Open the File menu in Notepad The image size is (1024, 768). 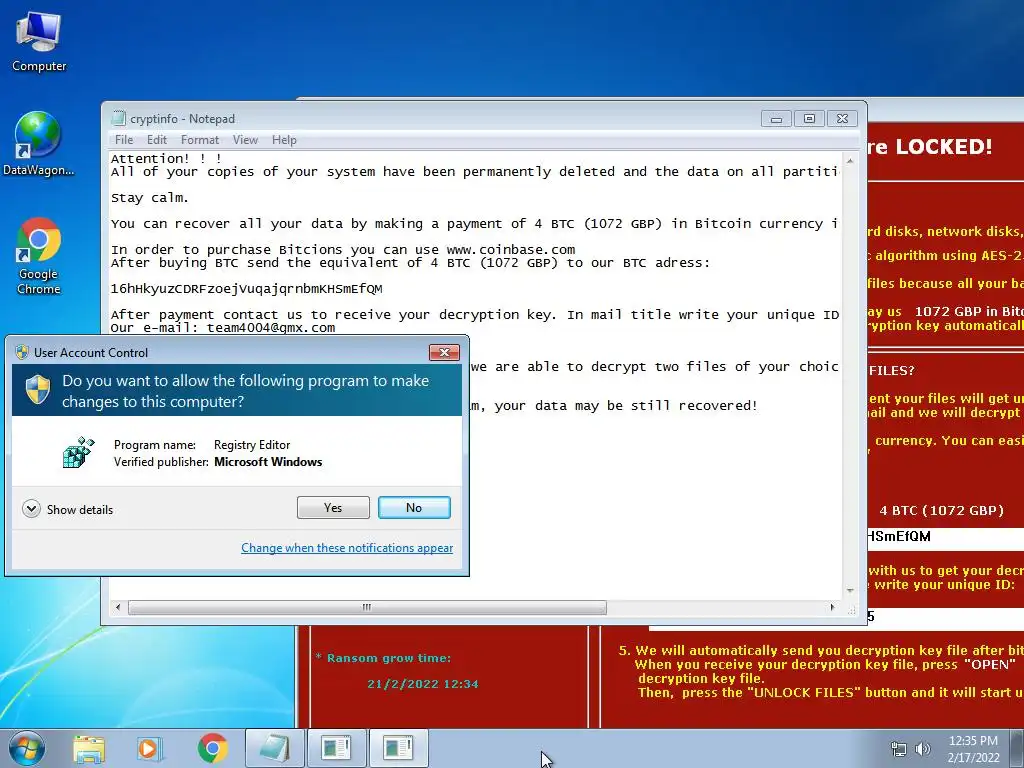point(124,140)
